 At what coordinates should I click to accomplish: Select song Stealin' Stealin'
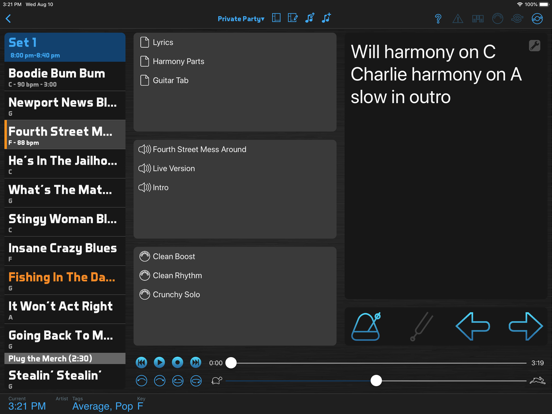coord(65,378)
